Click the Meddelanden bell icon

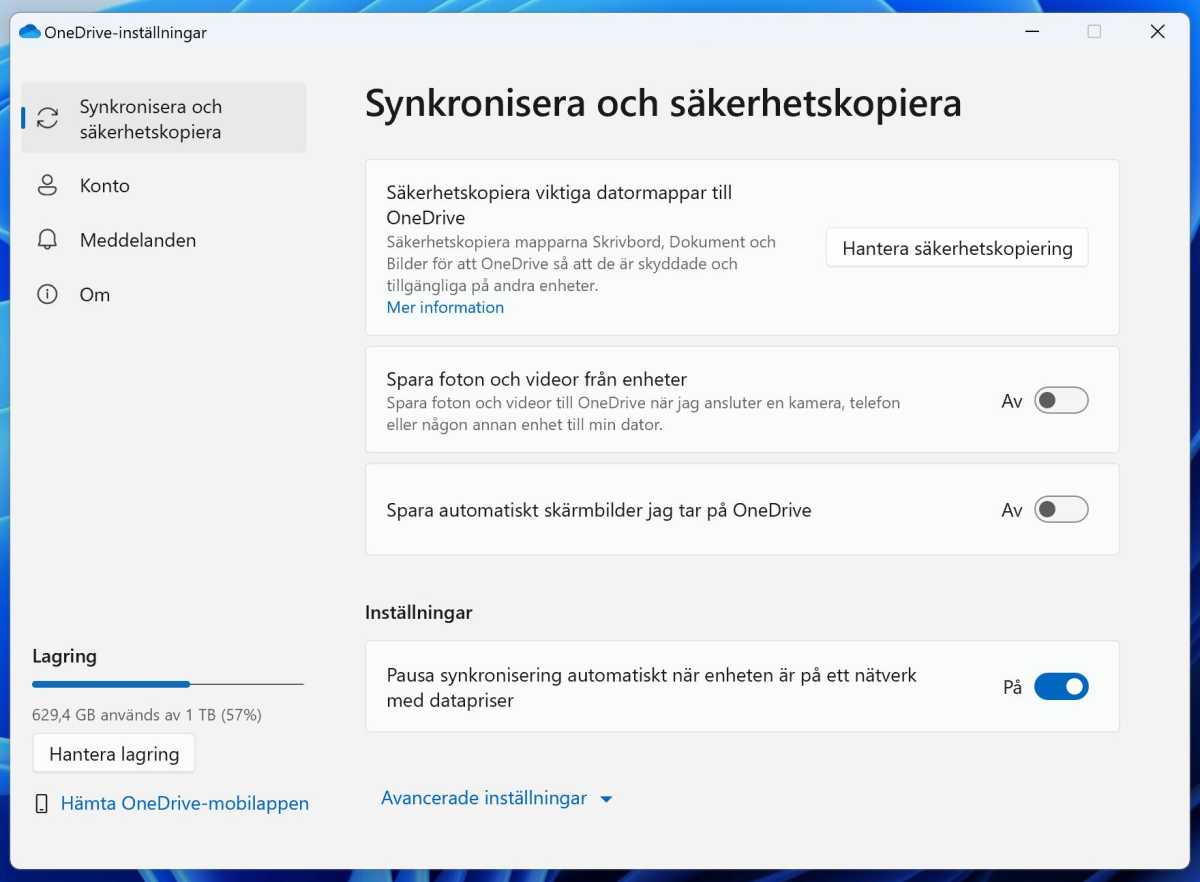[x=47, y=240]
